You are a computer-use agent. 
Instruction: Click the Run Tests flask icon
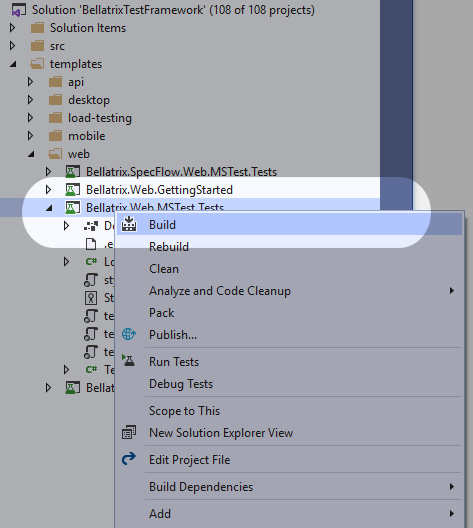click(x=128, y=361)
